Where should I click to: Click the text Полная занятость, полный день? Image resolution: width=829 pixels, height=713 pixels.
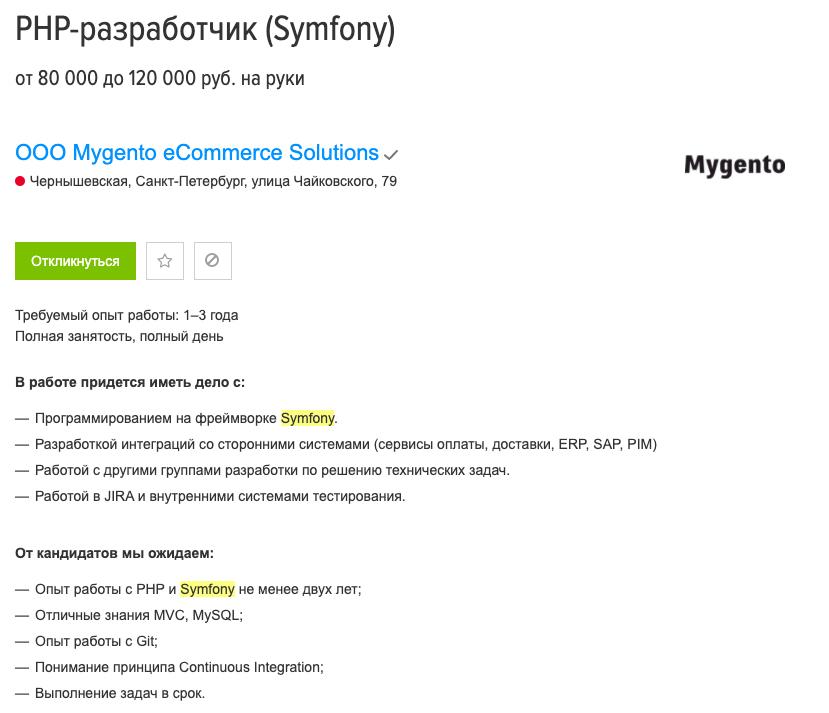119,336
